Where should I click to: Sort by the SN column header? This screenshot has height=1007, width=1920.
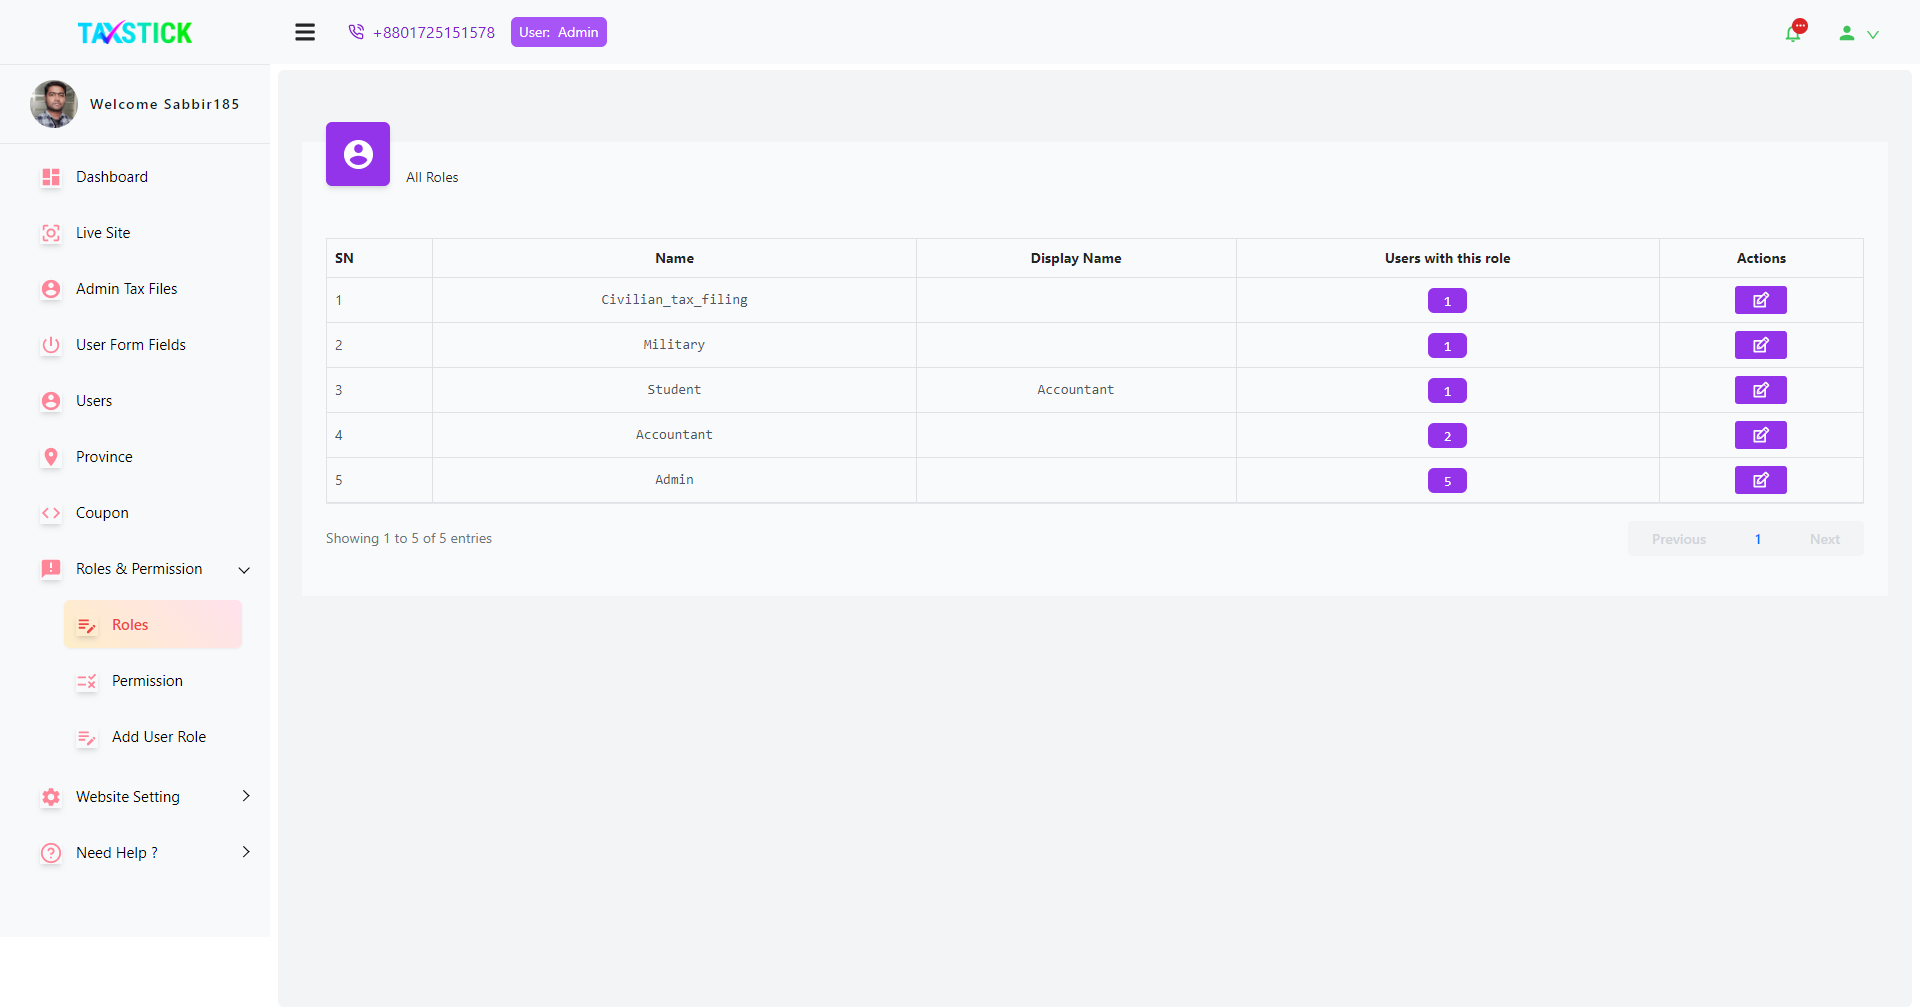379,258
